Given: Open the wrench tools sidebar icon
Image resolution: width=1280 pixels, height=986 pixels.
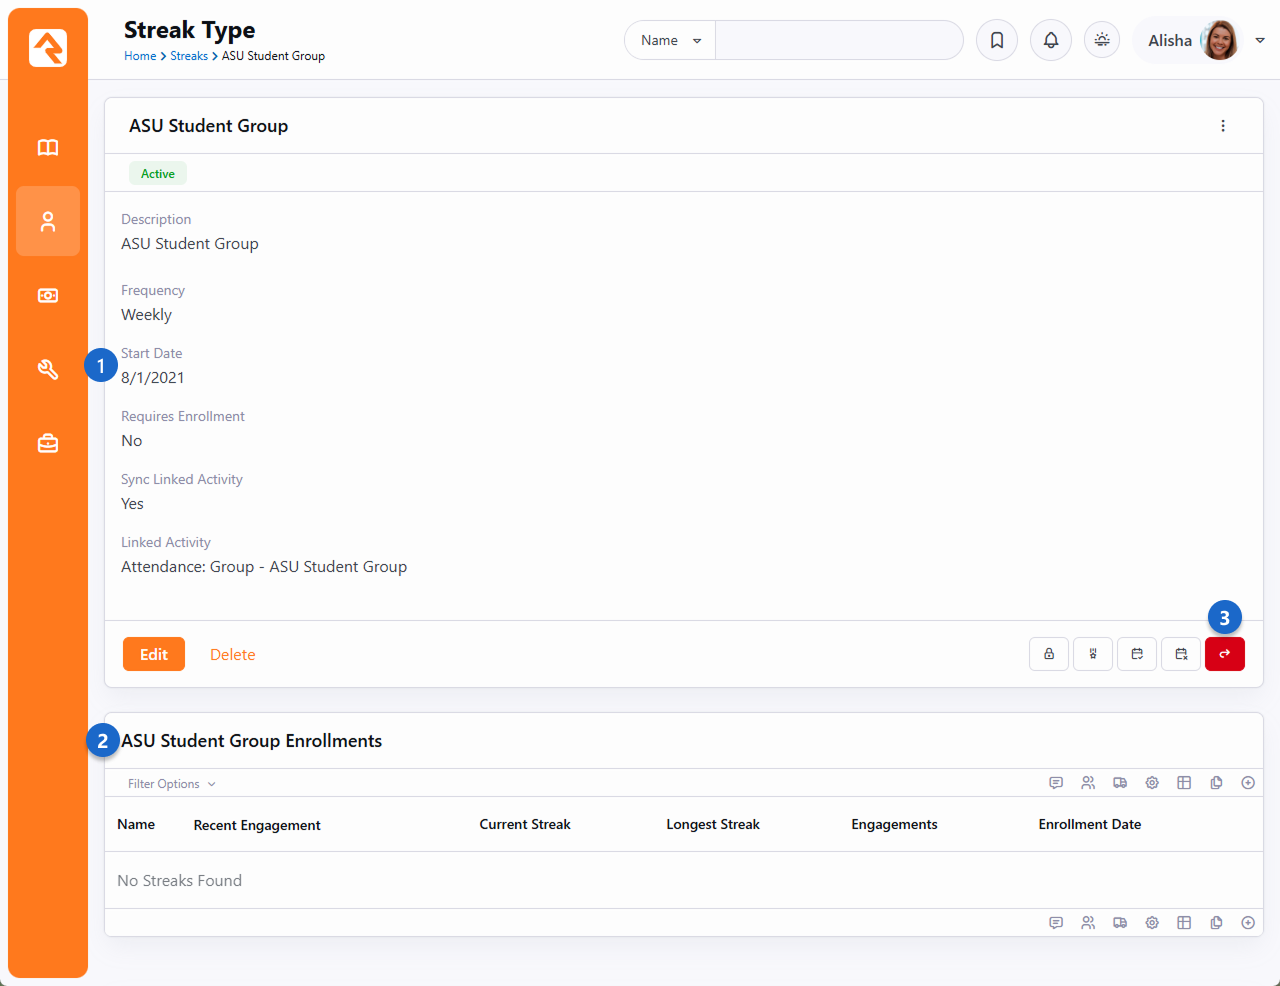Looking at the screenshot, I should [48, 369].
